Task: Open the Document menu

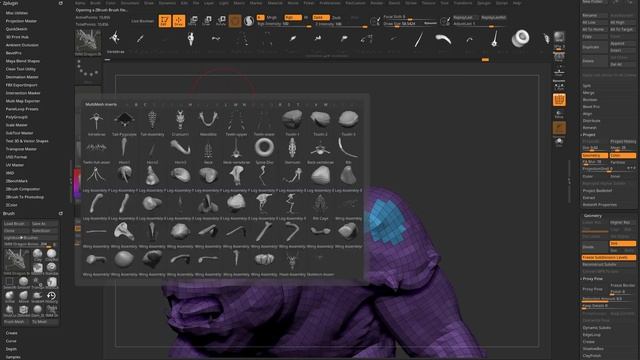Action: click(130, 3)
